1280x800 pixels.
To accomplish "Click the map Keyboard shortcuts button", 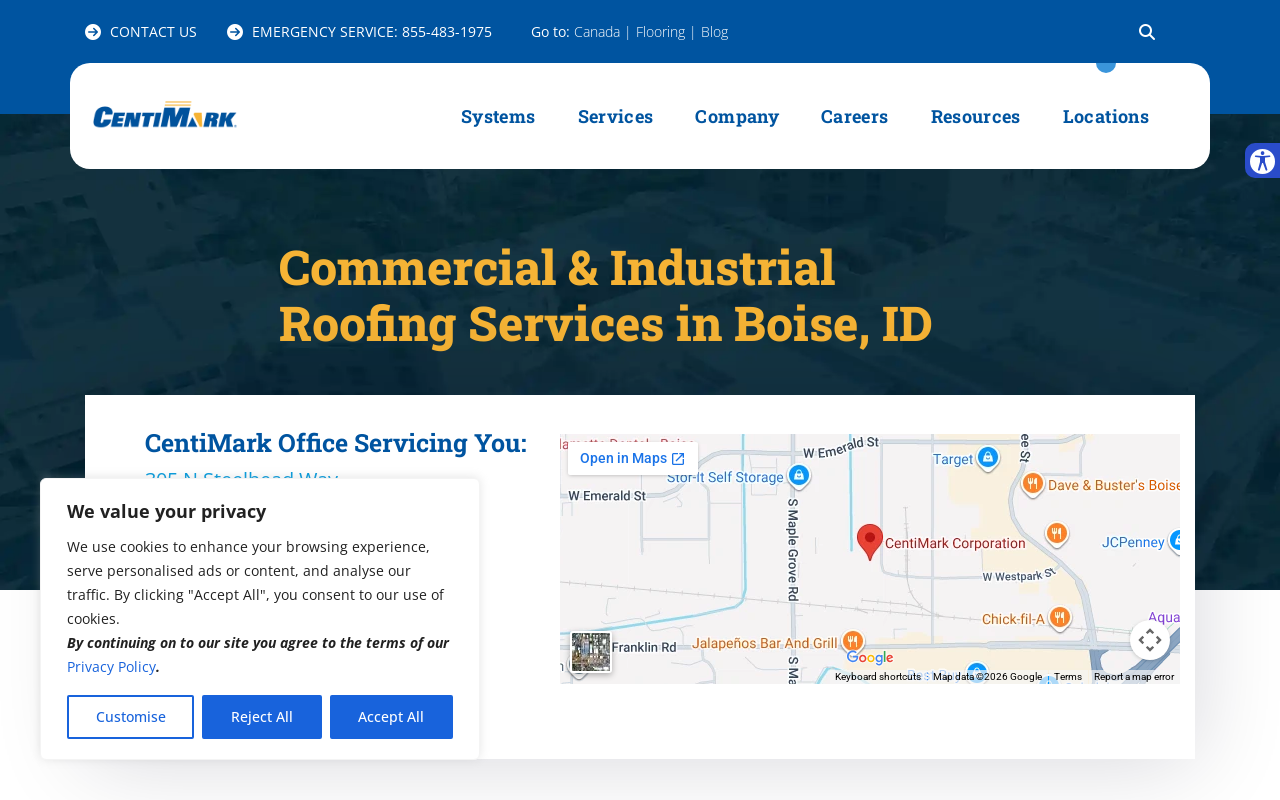I will point(878,677).
